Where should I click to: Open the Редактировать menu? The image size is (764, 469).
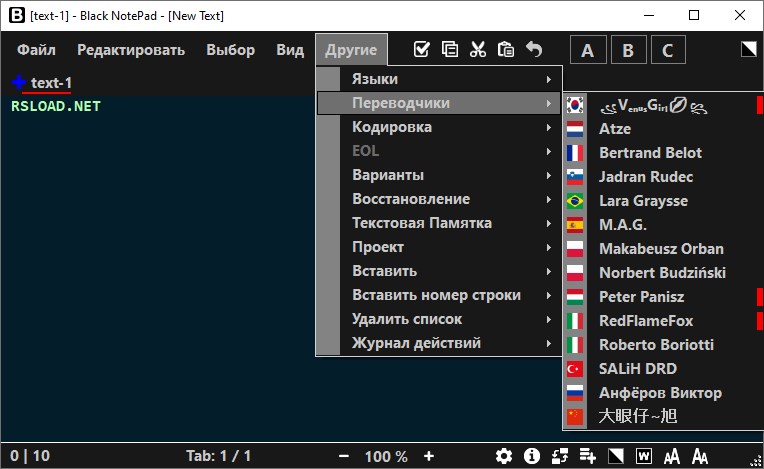[131, 50]
